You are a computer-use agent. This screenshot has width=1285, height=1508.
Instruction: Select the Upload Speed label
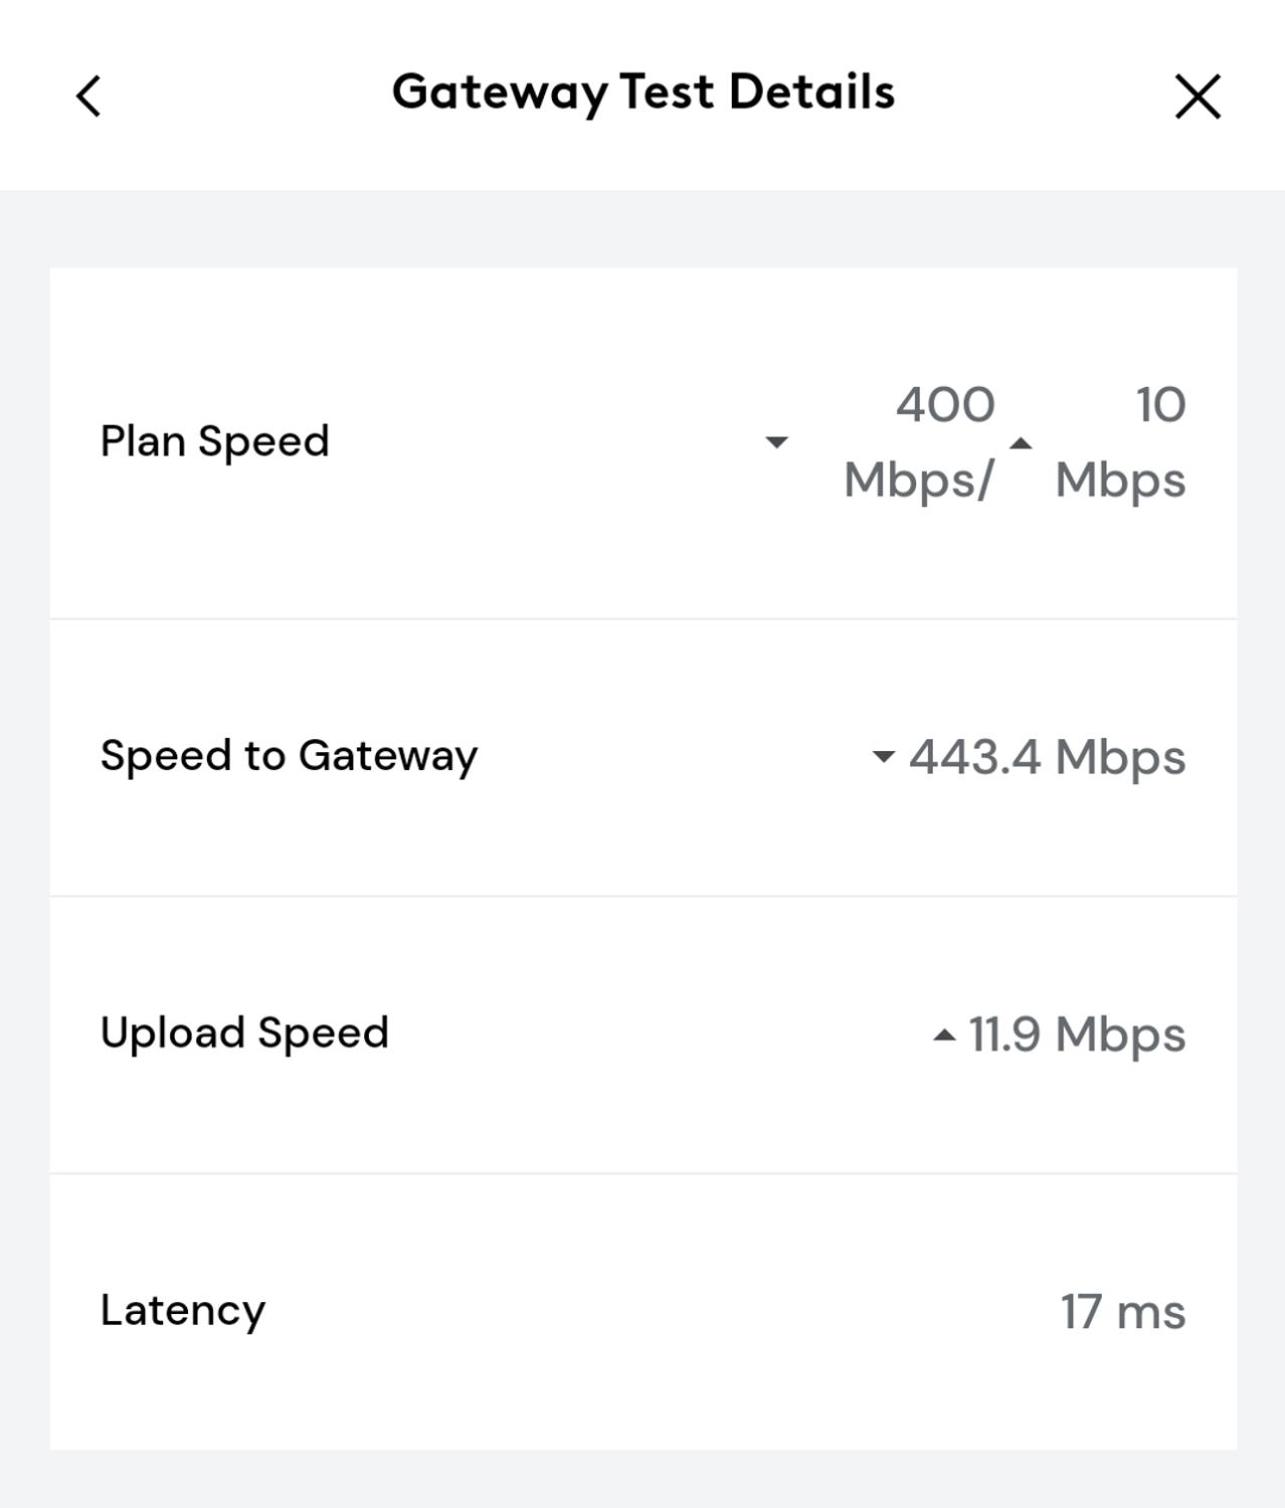[x=244, y=1033]
